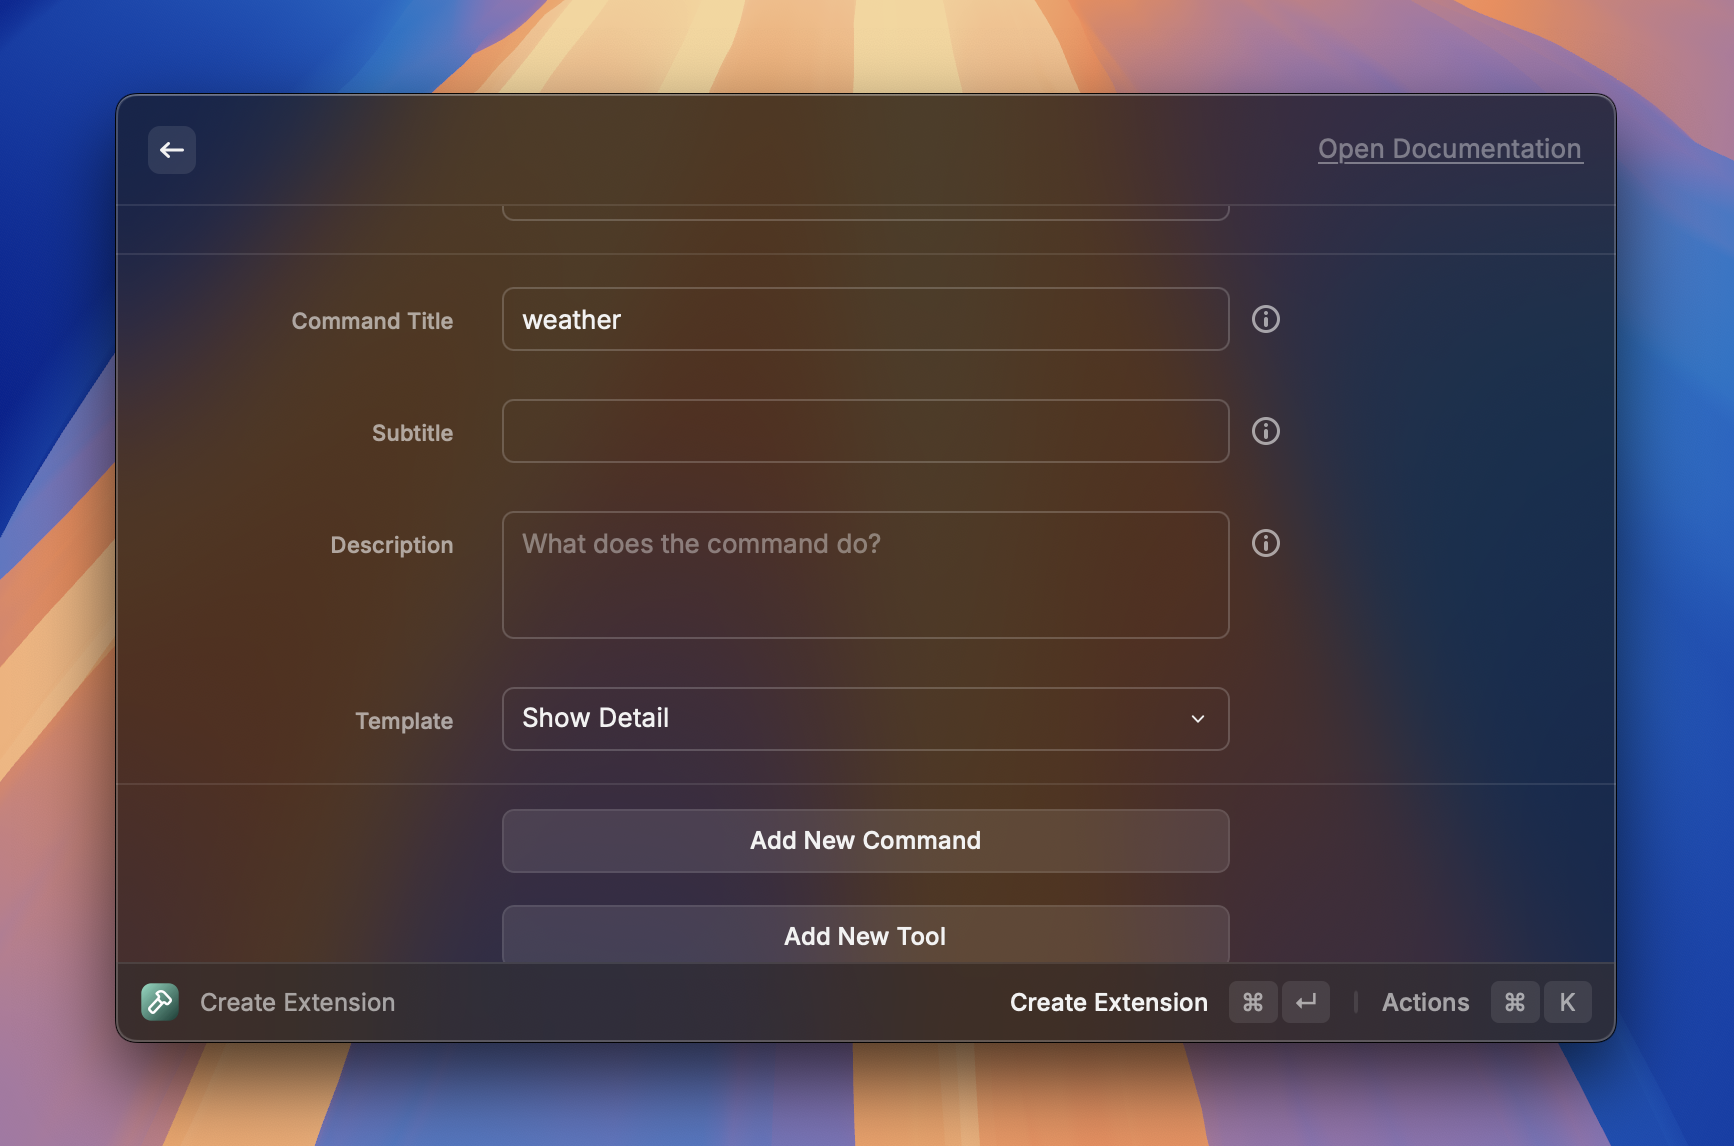Click the Description text area
1734x1146 pixels.
(x=865, y=575)
